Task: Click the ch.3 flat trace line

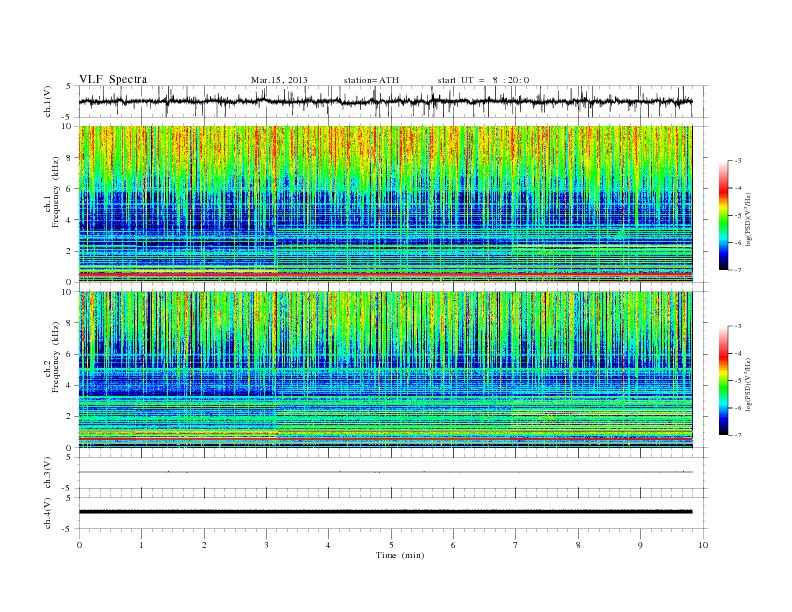Action: [385, 472]
